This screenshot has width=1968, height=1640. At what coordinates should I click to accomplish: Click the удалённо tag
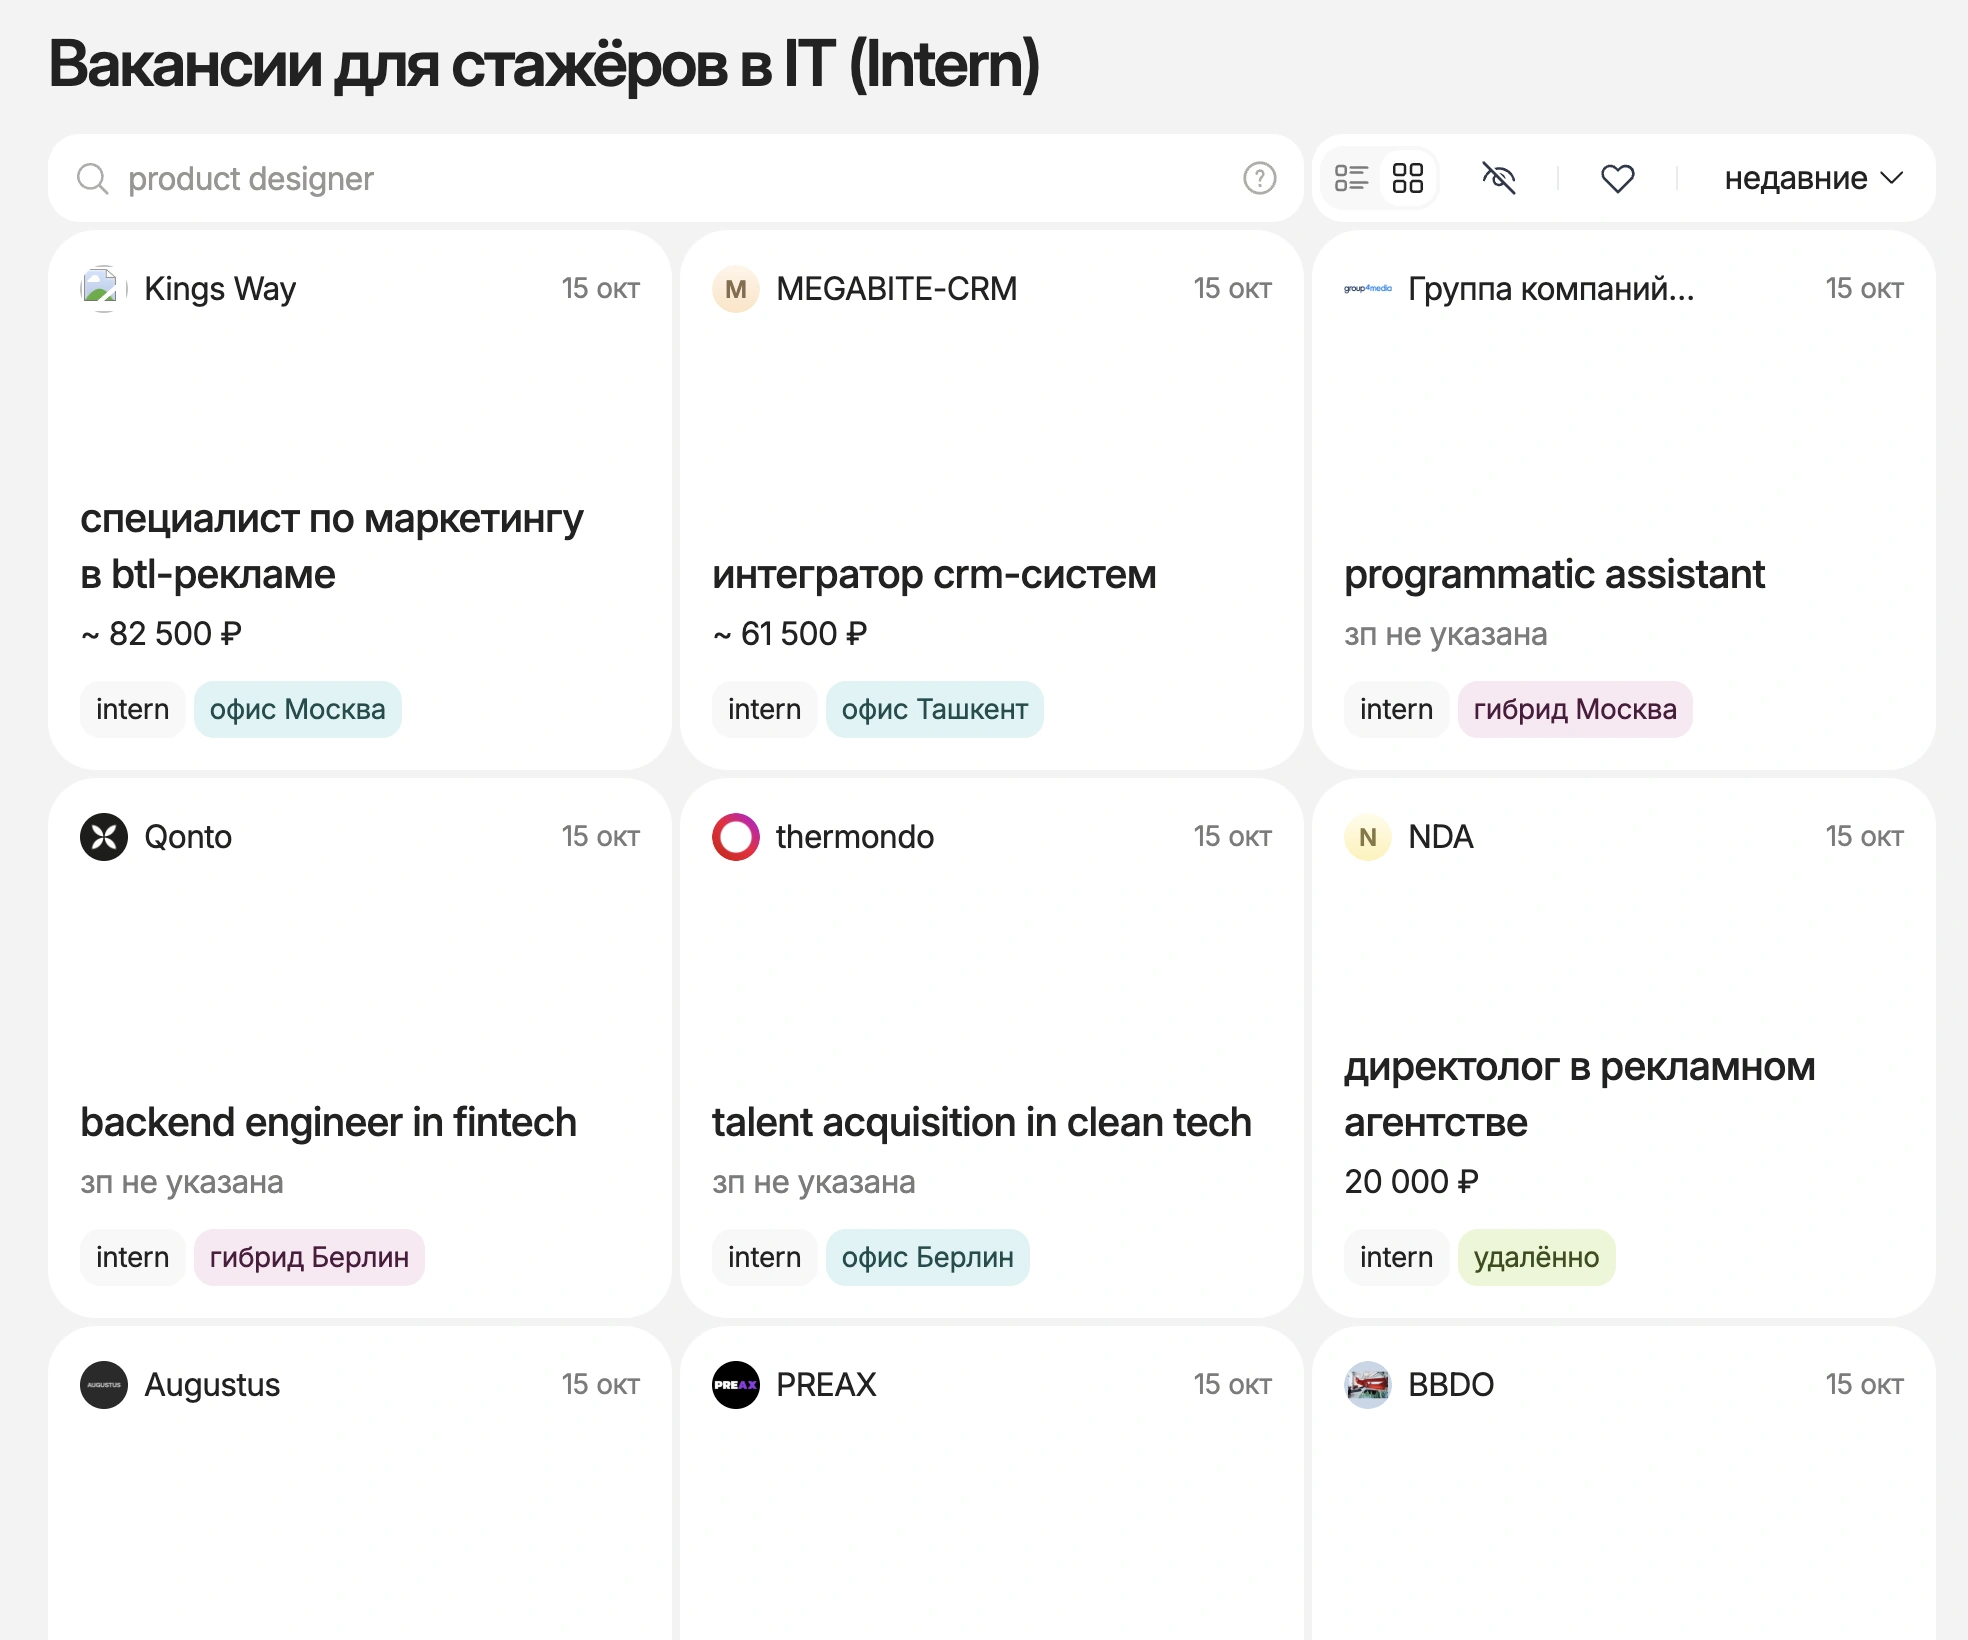(x=1536, y=1258)
